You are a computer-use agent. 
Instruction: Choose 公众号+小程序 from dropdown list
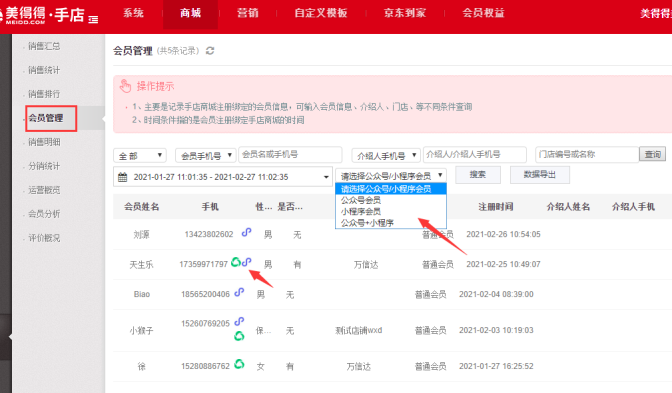pos(391,223)
